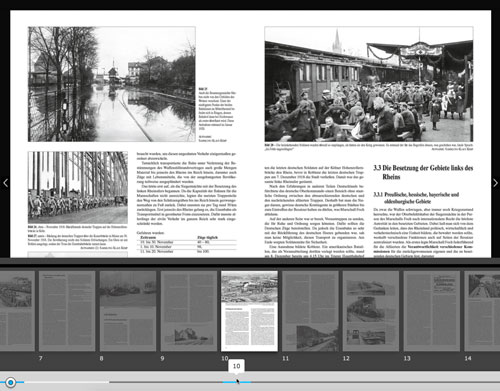Open page 8 thumbnail with ship photo
The image size is (500, 391).
pyautogui.click(x=128, y=311)
